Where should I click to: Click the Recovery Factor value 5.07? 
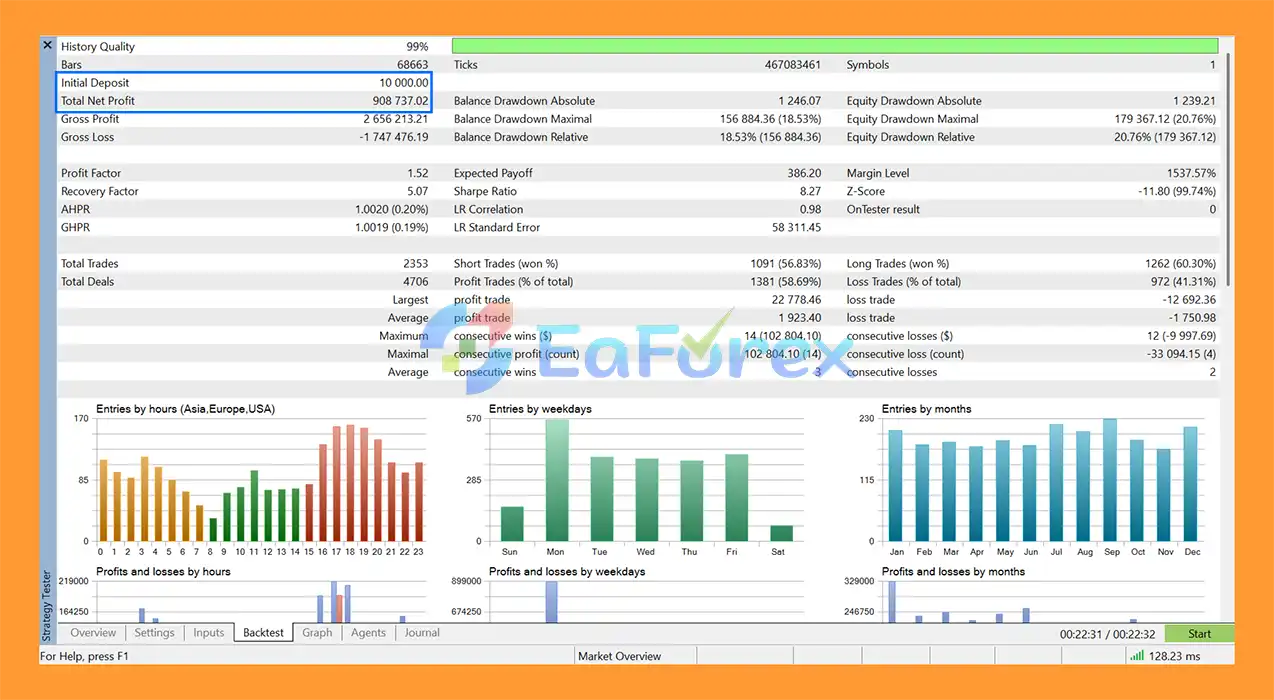pos(418,191)
